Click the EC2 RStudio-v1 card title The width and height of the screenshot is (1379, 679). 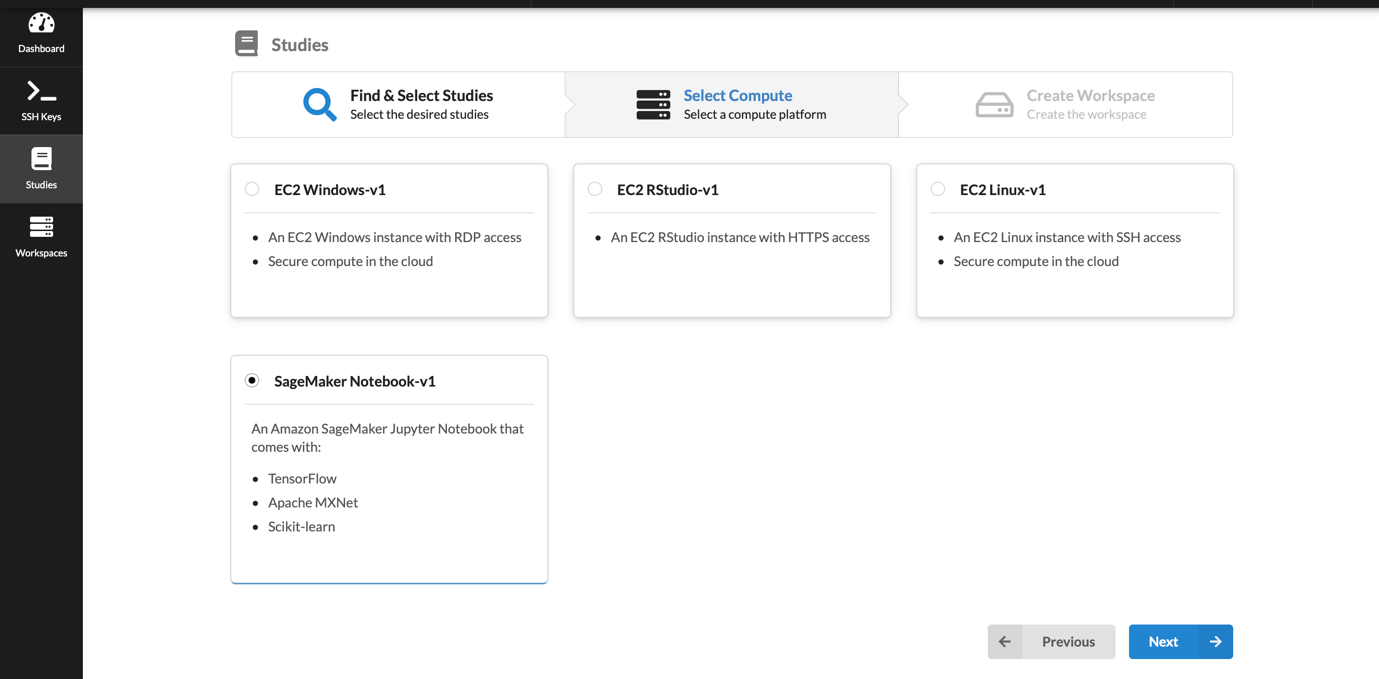tap(668, 189)
